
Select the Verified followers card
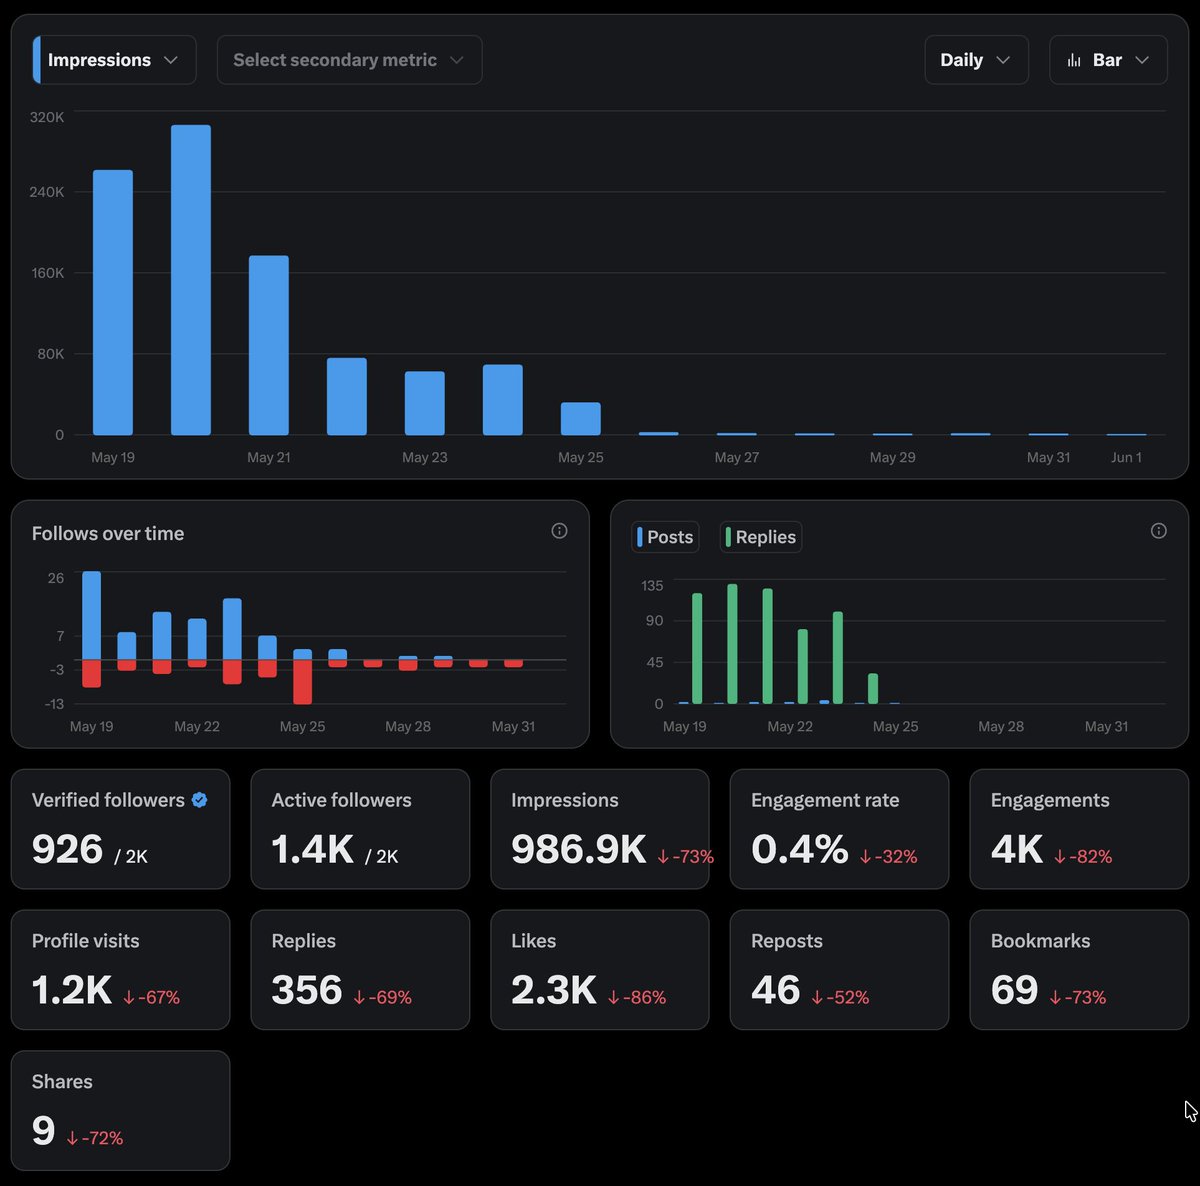click(x=120, y=829)
